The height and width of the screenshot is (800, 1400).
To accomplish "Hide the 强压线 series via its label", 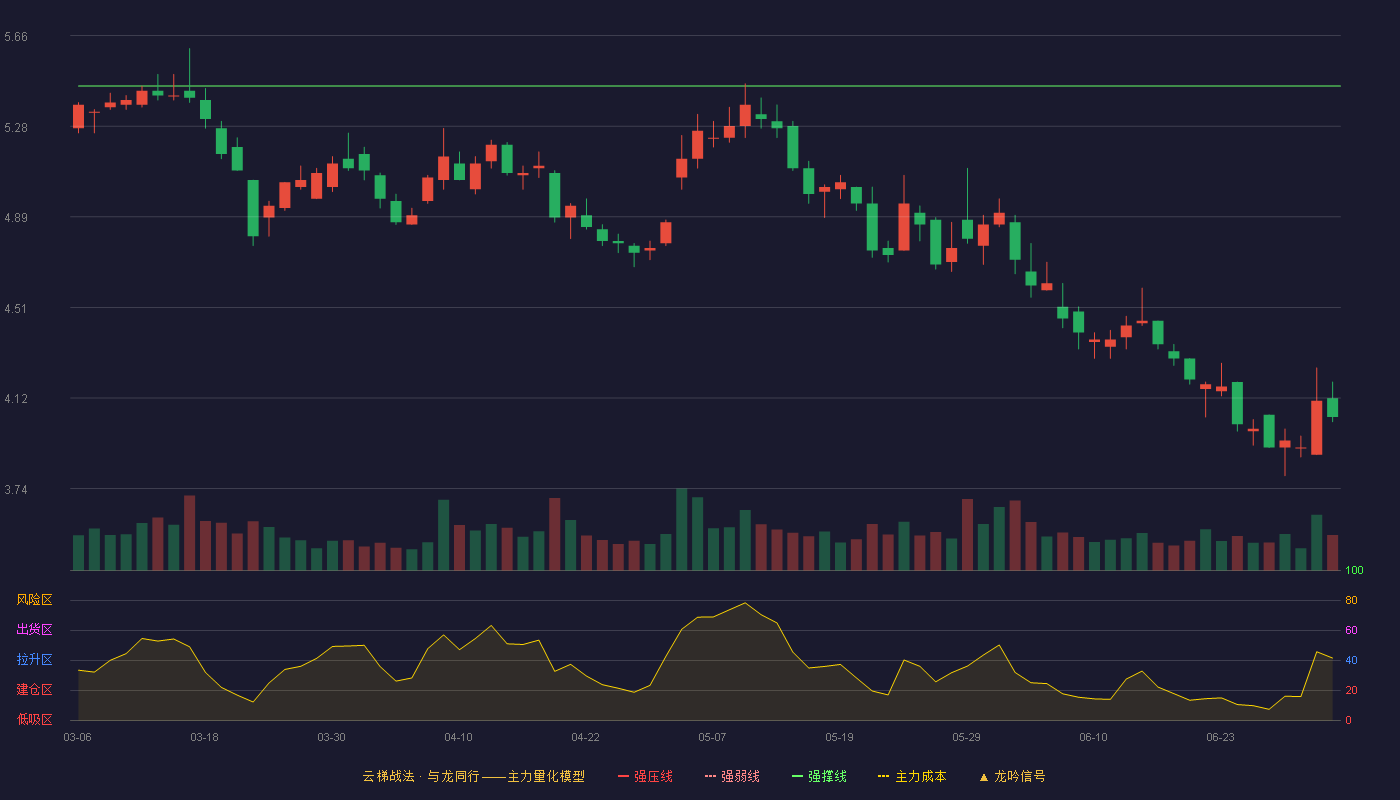I will (x=653, y=776).
